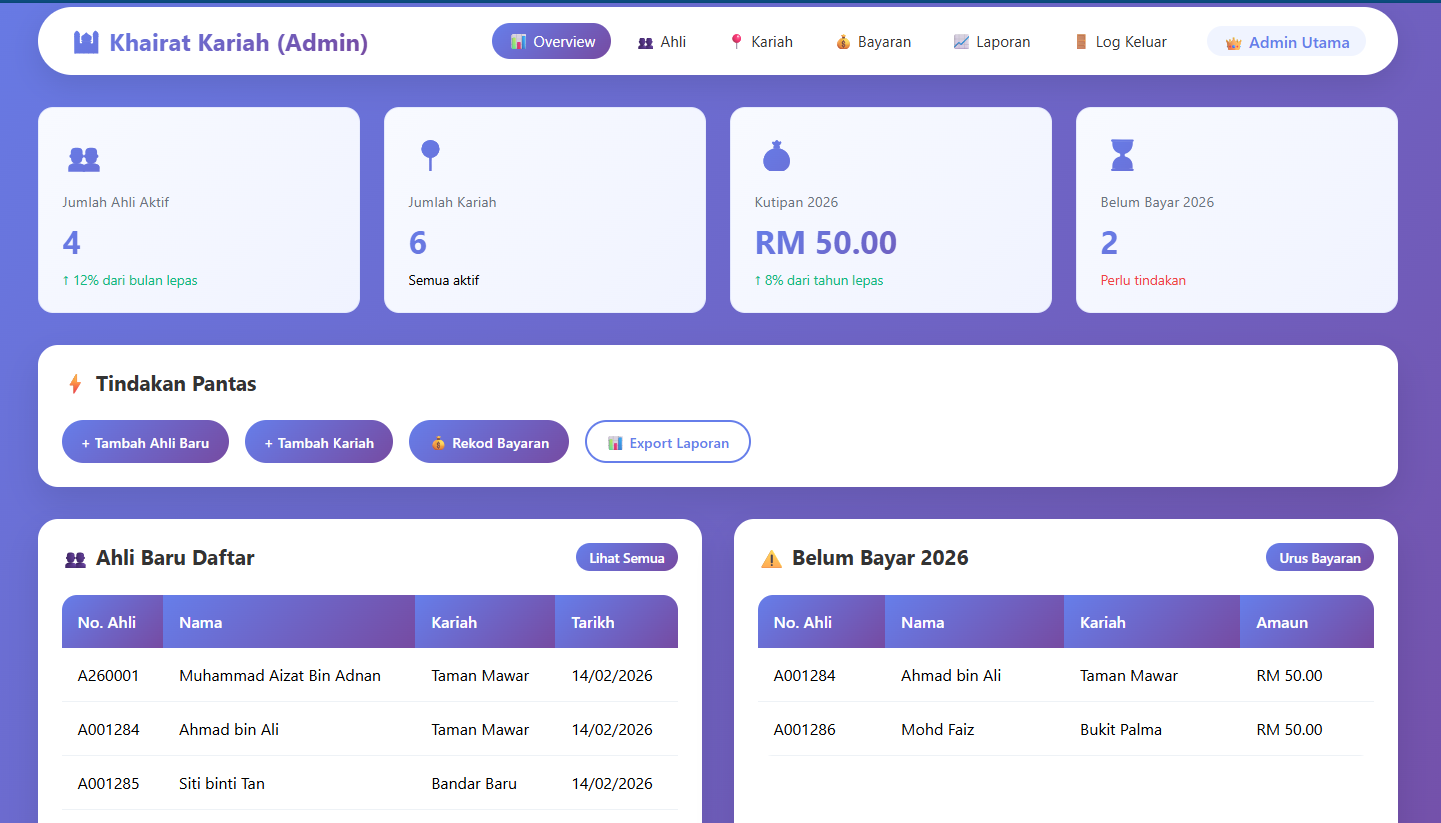Open Rekod Bayaran
This screenshot has width=1441, height=823.
(x=489, y=441)
